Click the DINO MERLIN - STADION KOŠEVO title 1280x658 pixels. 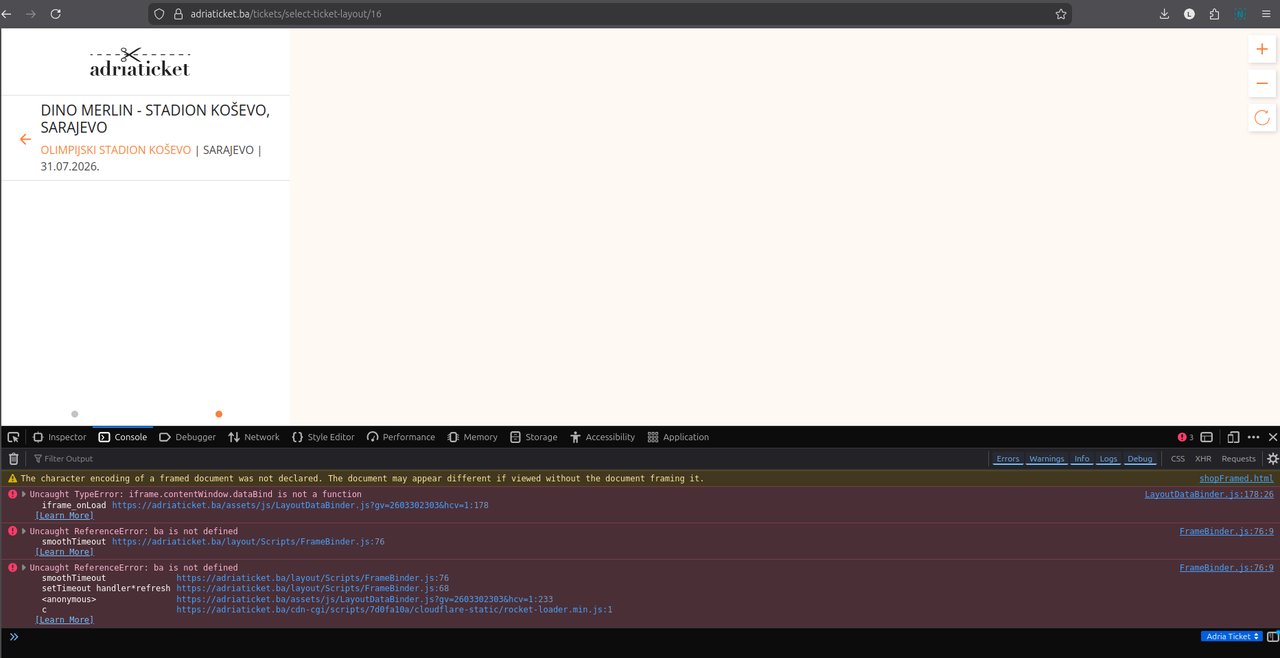tap(155, 119)
